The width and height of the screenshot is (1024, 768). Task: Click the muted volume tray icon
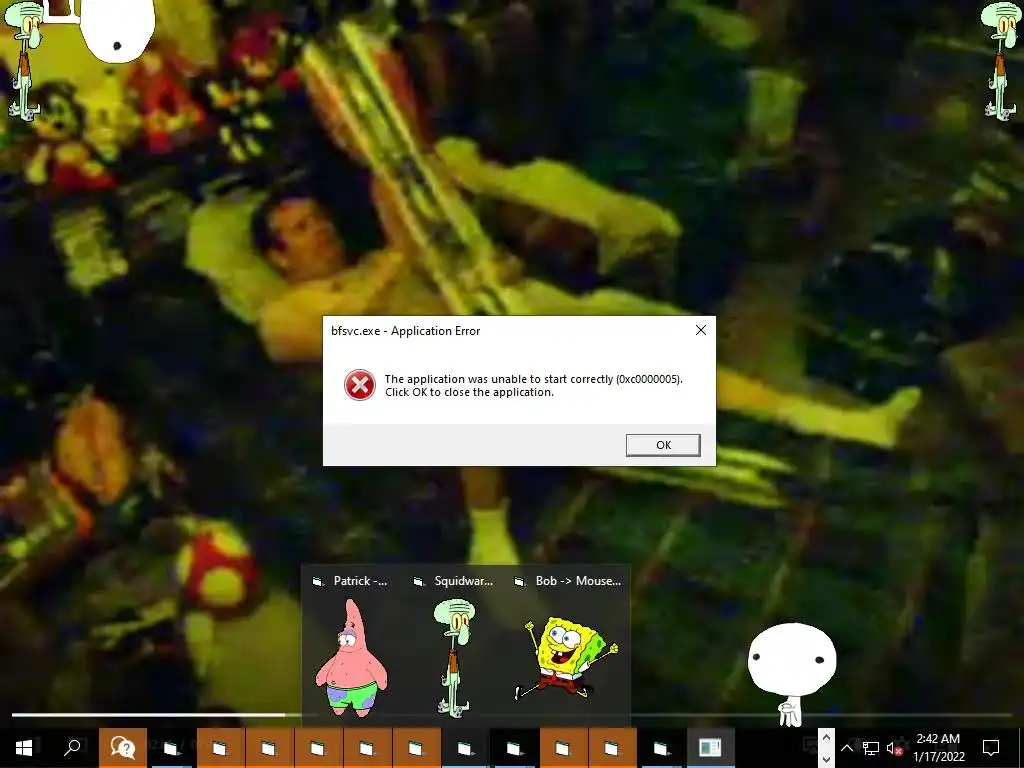[x=895, y=749]
